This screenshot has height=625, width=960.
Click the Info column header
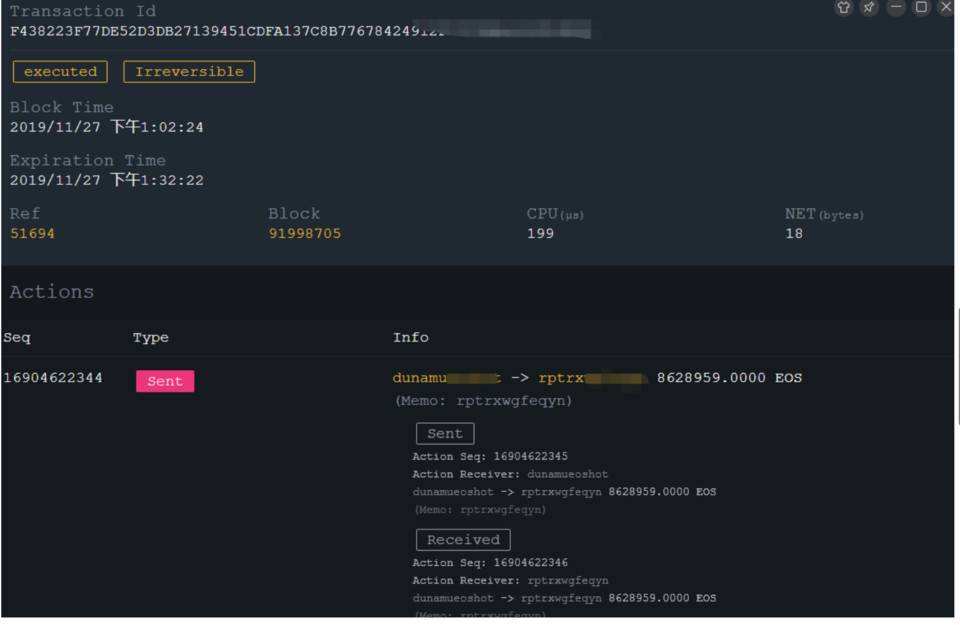(x=410, y=338)
